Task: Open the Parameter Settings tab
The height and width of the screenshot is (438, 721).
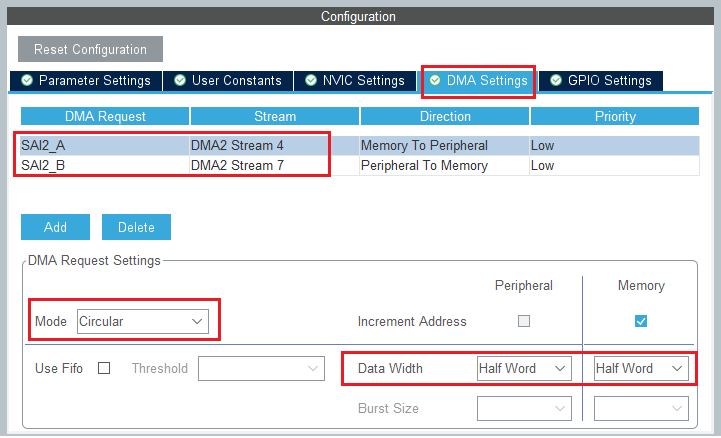Action: 86,81
